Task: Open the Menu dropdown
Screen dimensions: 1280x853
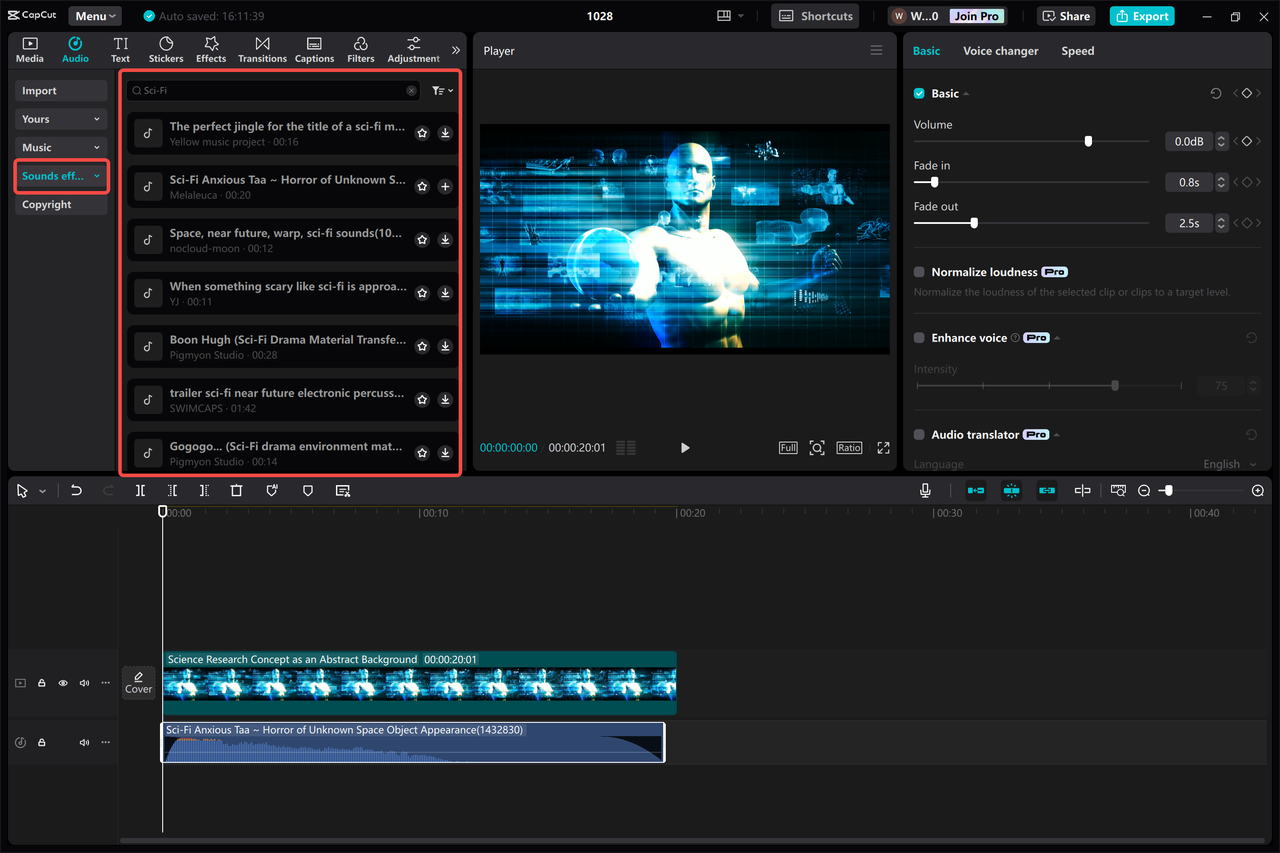Action: (x=94, y=15)
